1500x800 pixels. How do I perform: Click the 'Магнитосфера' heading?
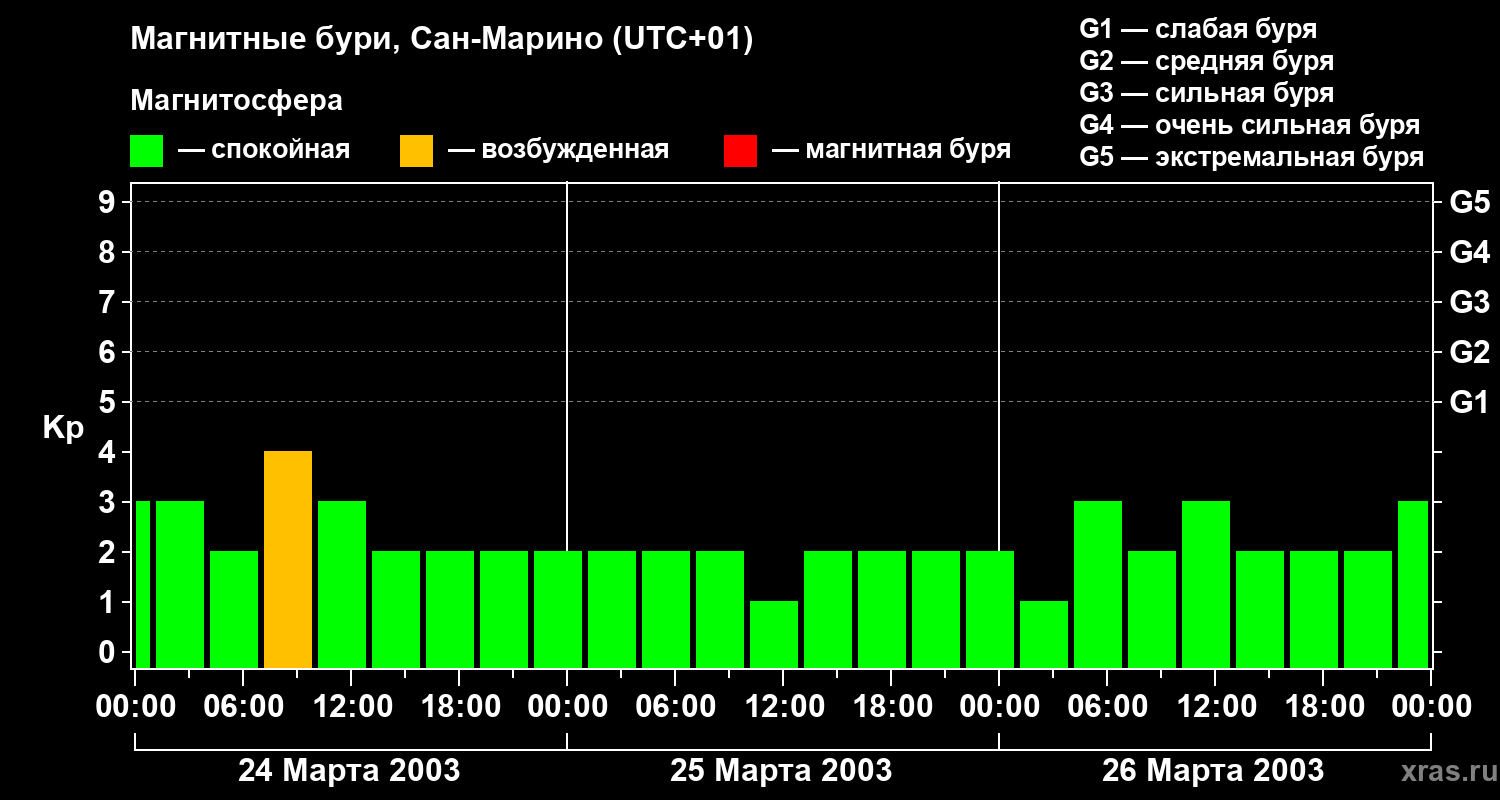click(x=237, y=101)
